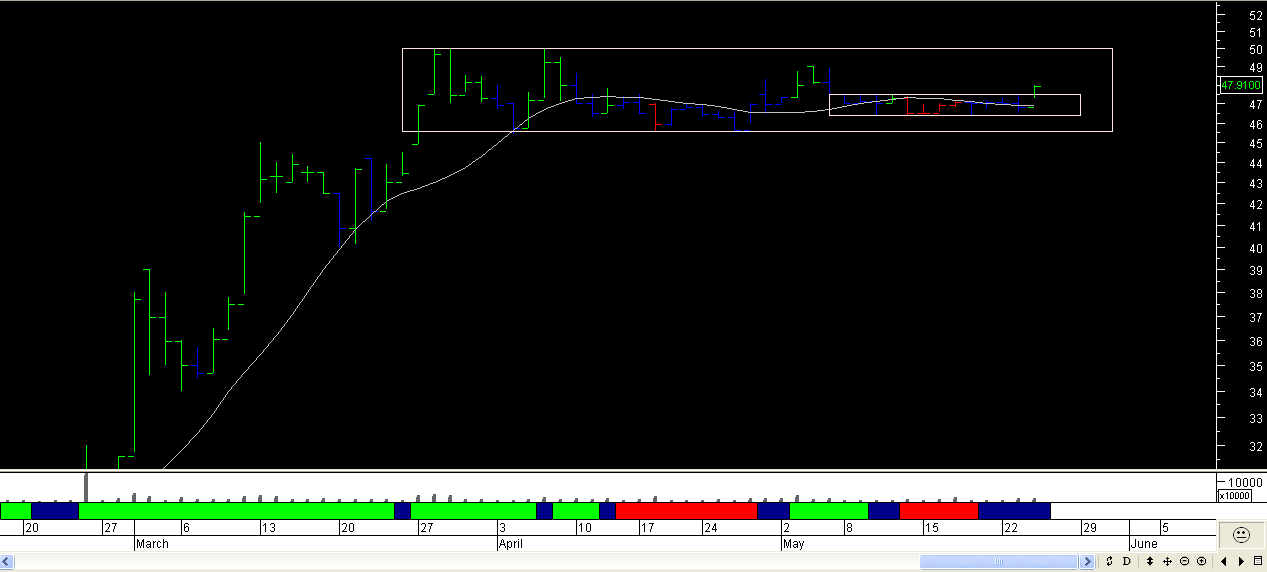Viewport: 1267px width, 572px height.
Task: Click the price axis value 32
Action: (1255, 446)
